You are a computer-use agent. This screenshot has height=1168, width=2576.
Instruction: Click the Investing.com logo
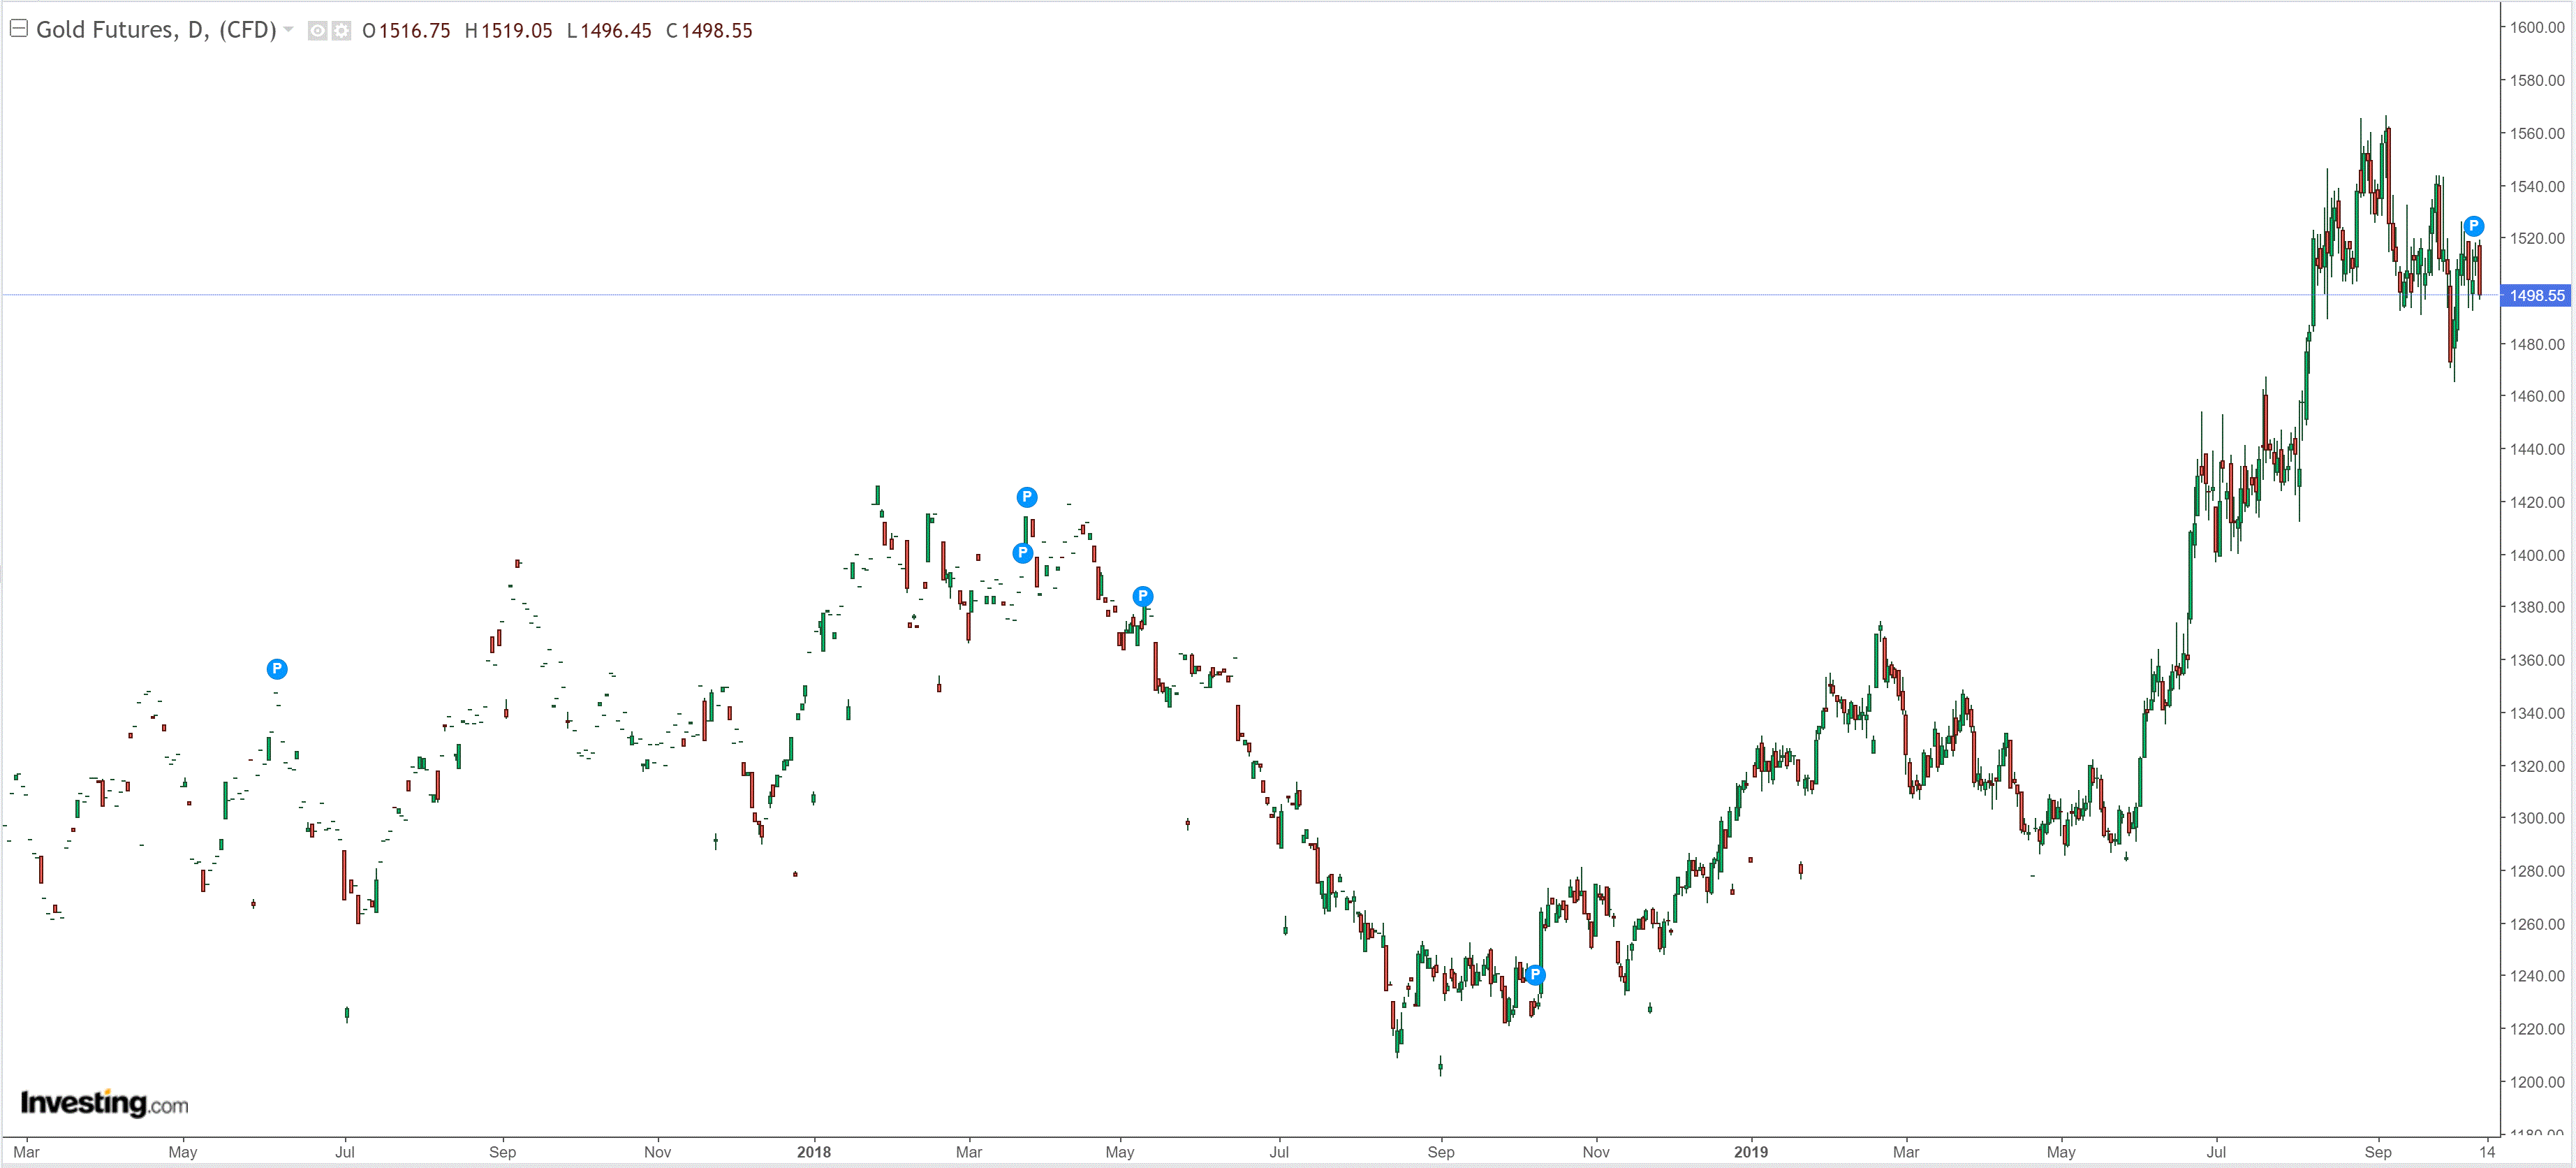click(x=104, y=1103)
